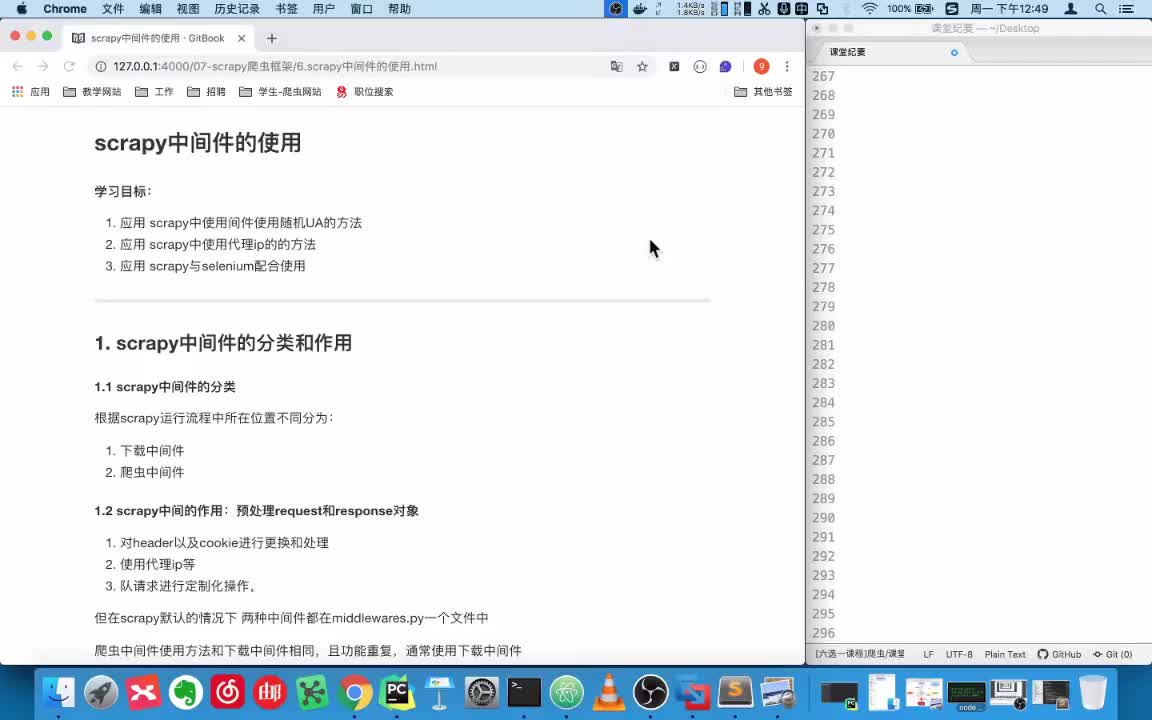This screenshot has width=1152, height=720.
Task: Launch Launchpad rocket icon in dock
Action: [x=101, y=692]
